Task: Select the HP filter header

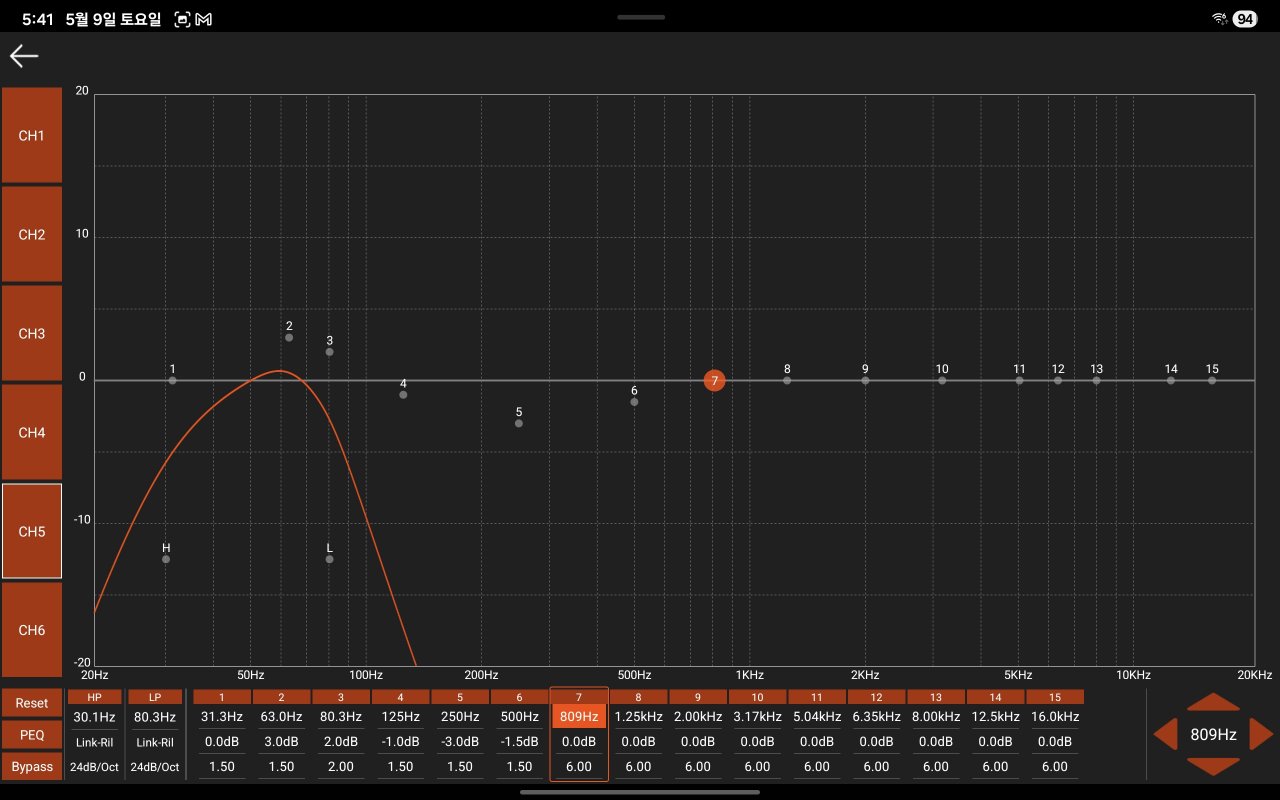Action: 95,697
